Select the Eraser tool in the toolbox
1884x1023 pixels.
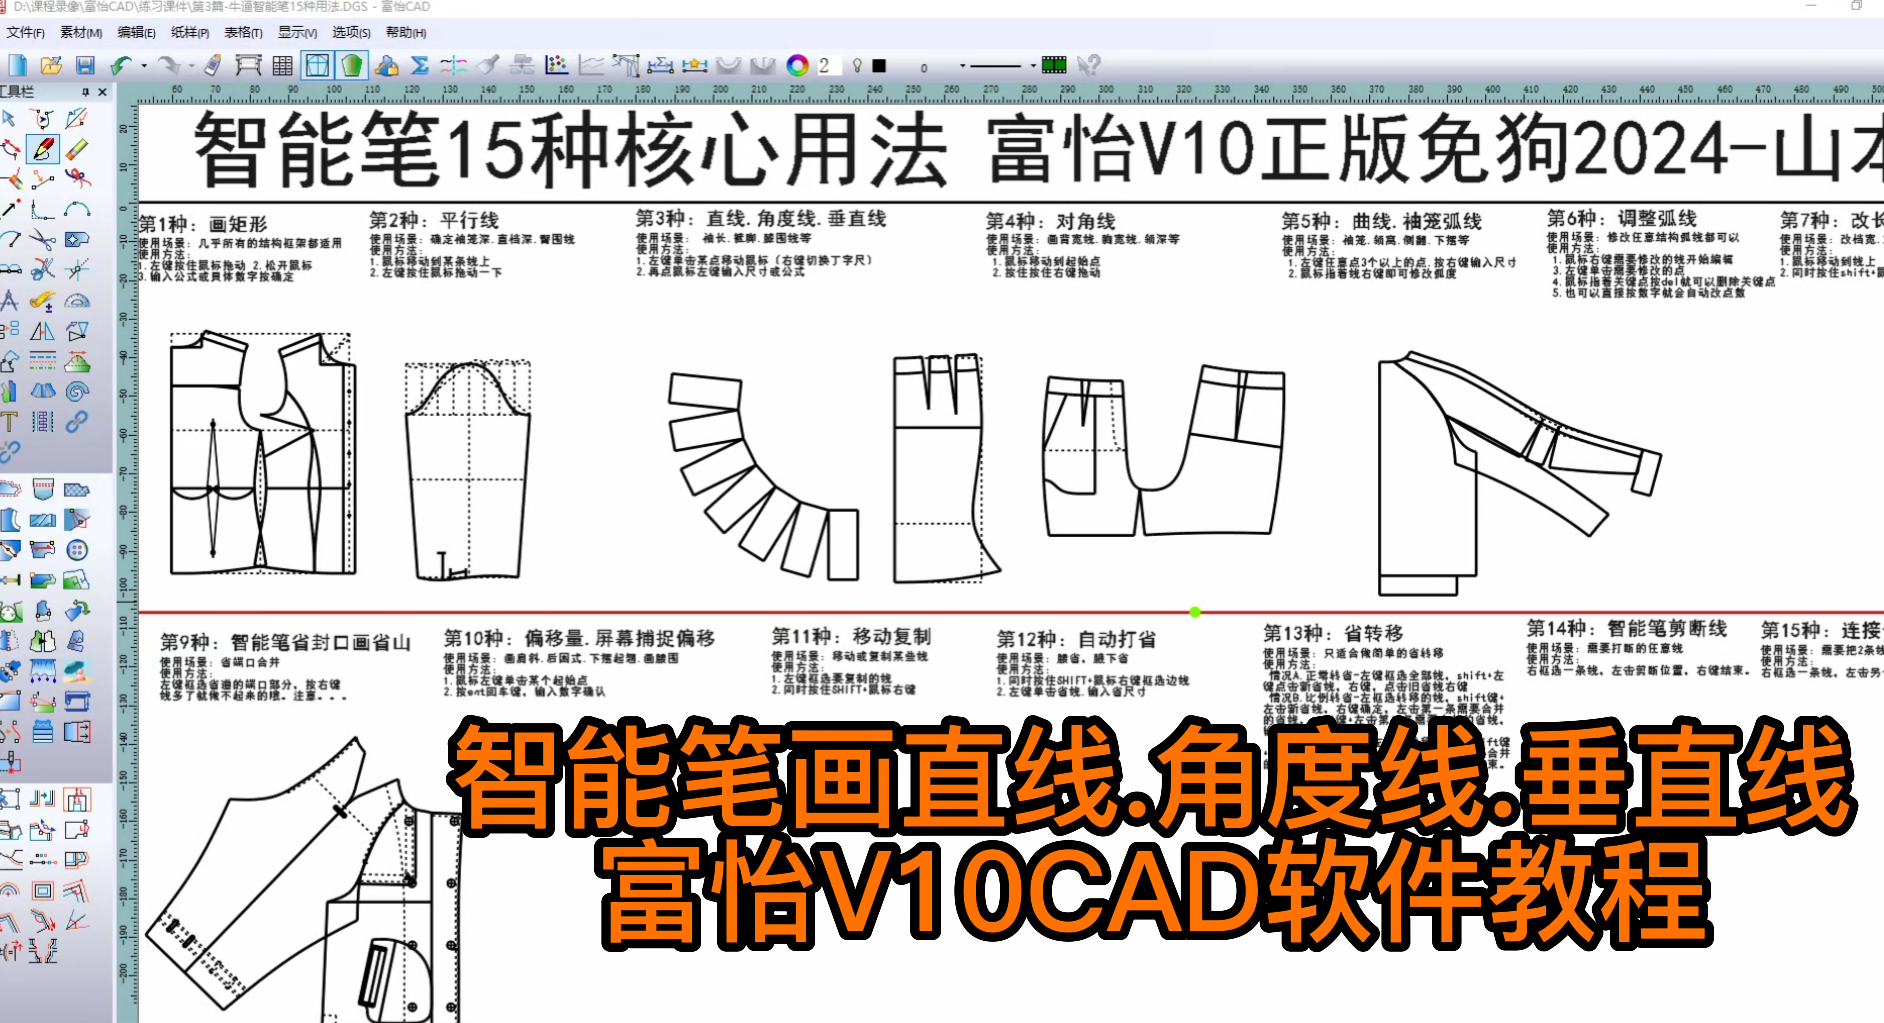[x=77, y=149]
